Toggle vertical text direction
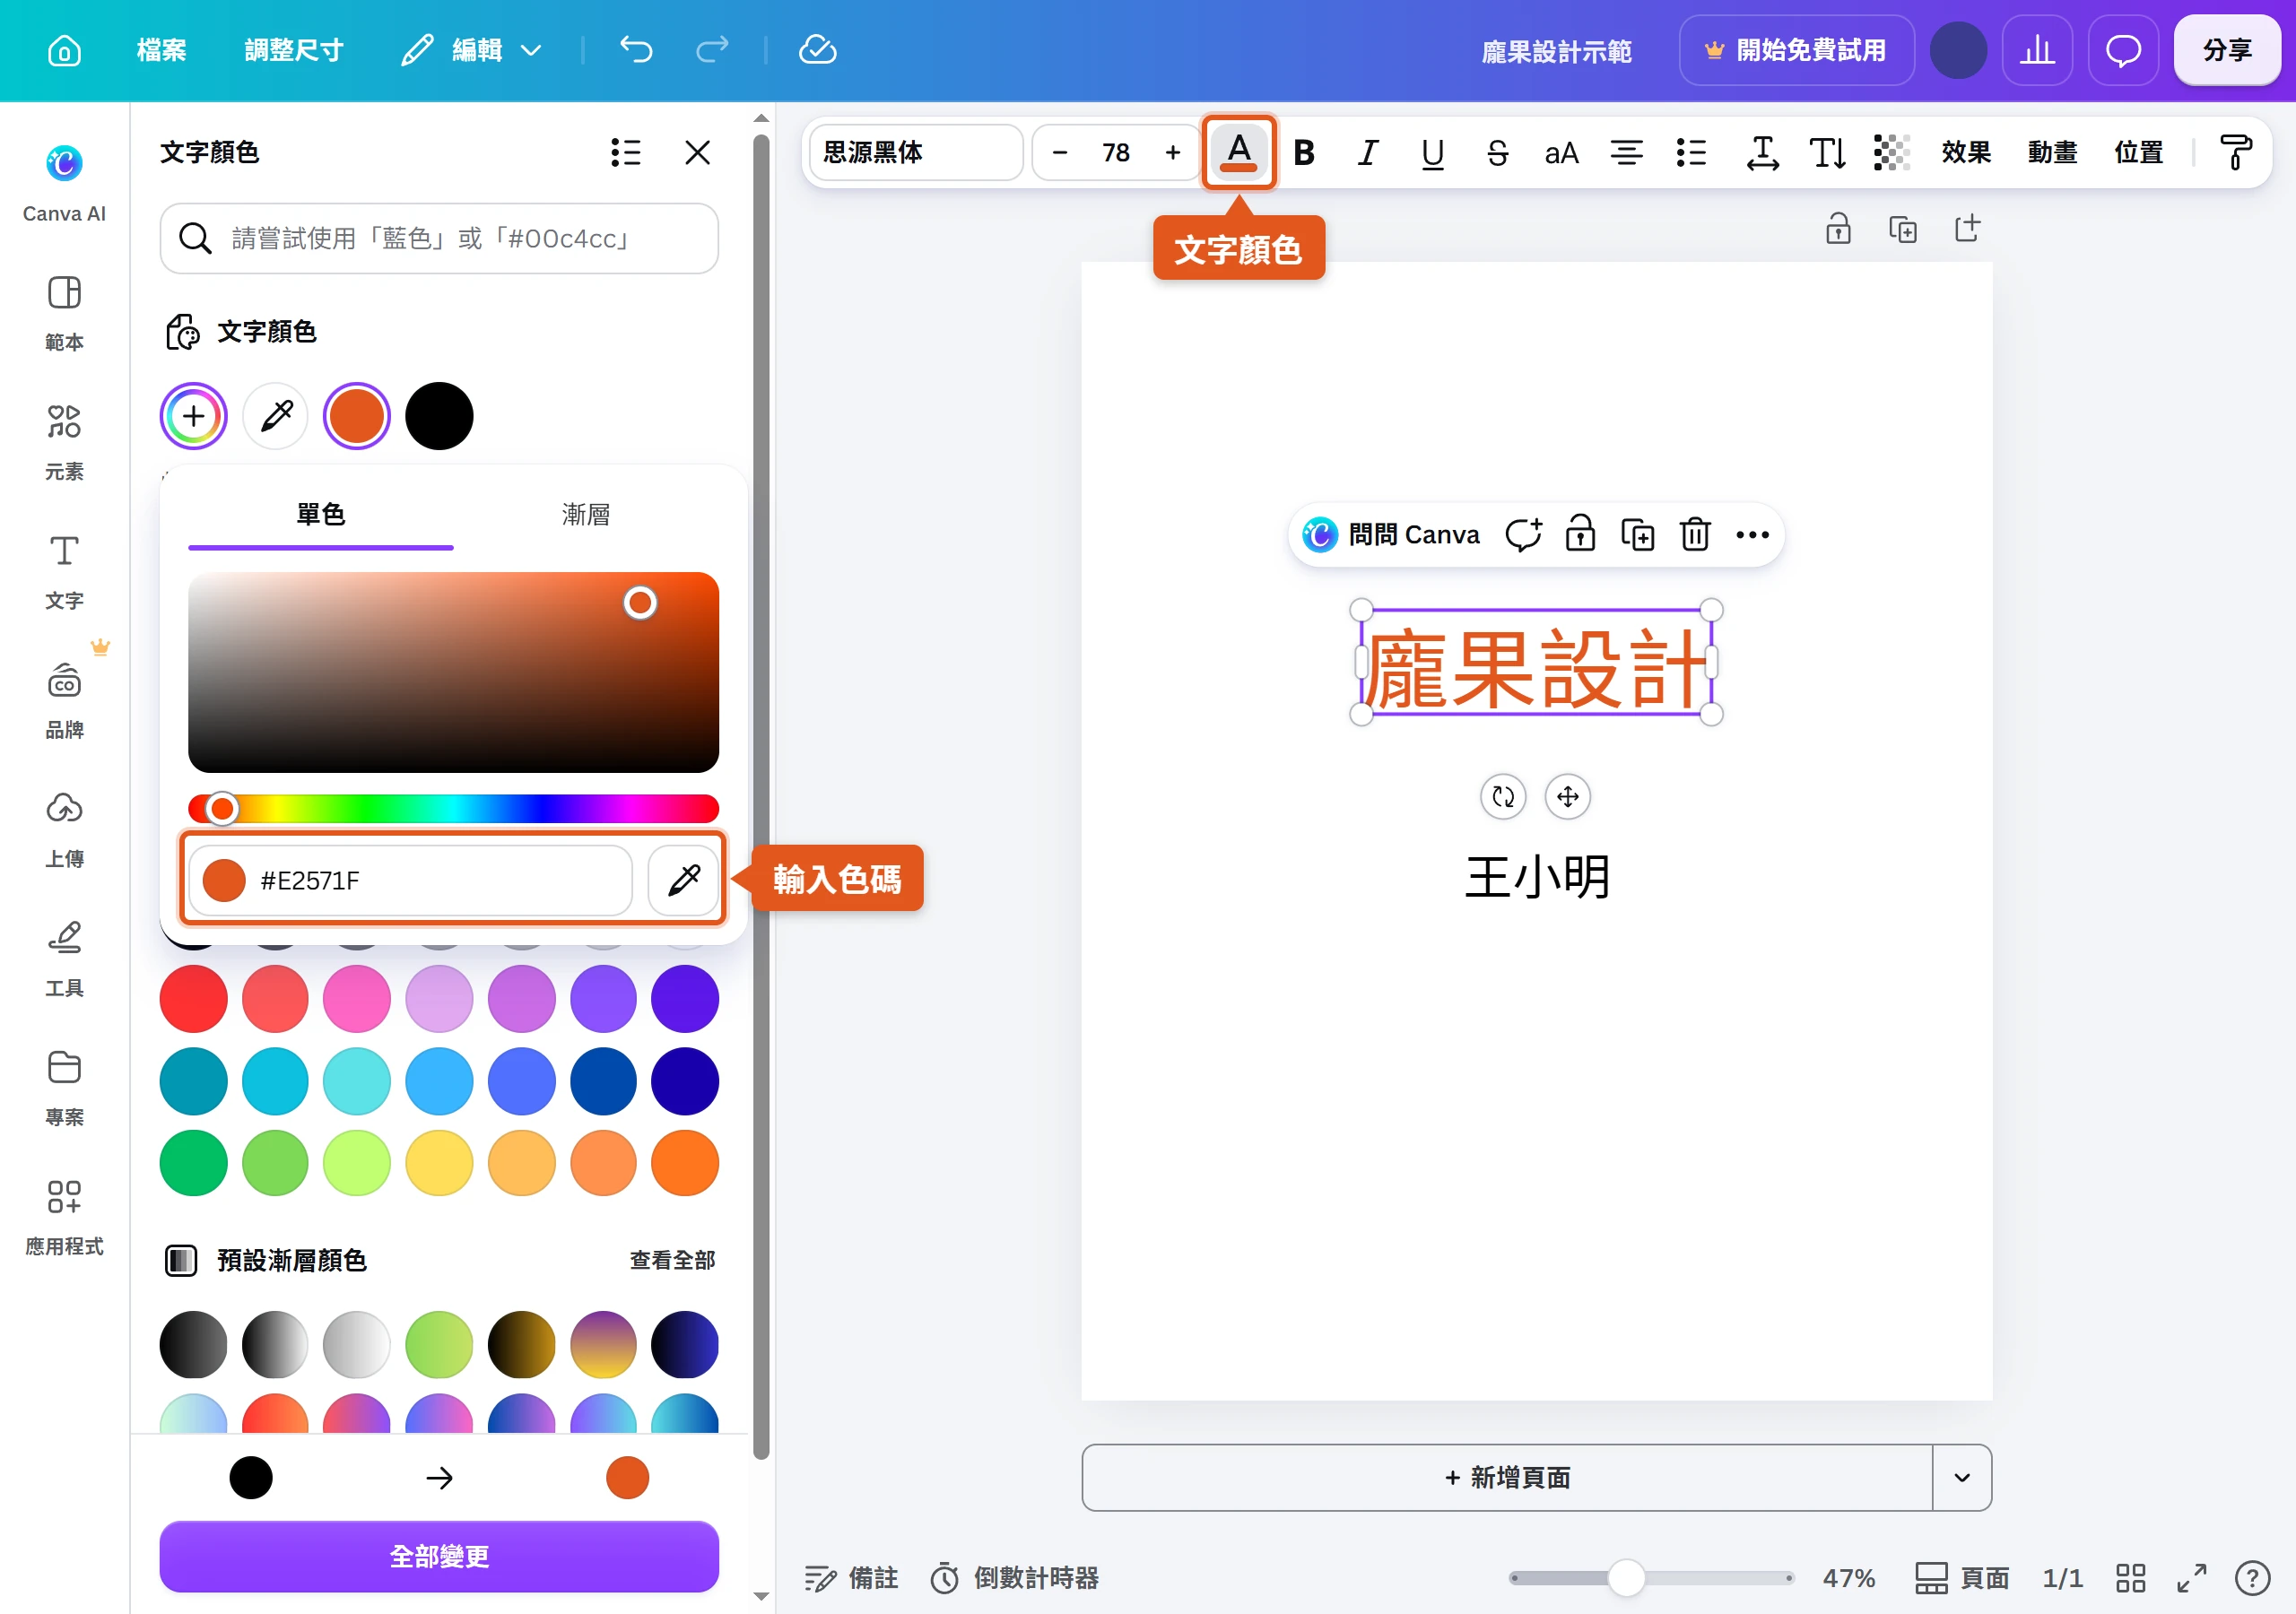The image size is (2296, 1614). tap(1828, 152)
